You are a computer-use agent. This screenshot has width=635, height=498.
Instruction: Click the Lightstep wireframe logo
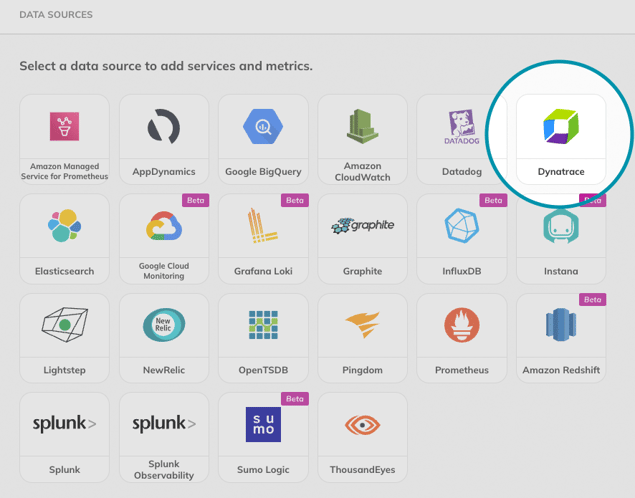tap(64, 325)
